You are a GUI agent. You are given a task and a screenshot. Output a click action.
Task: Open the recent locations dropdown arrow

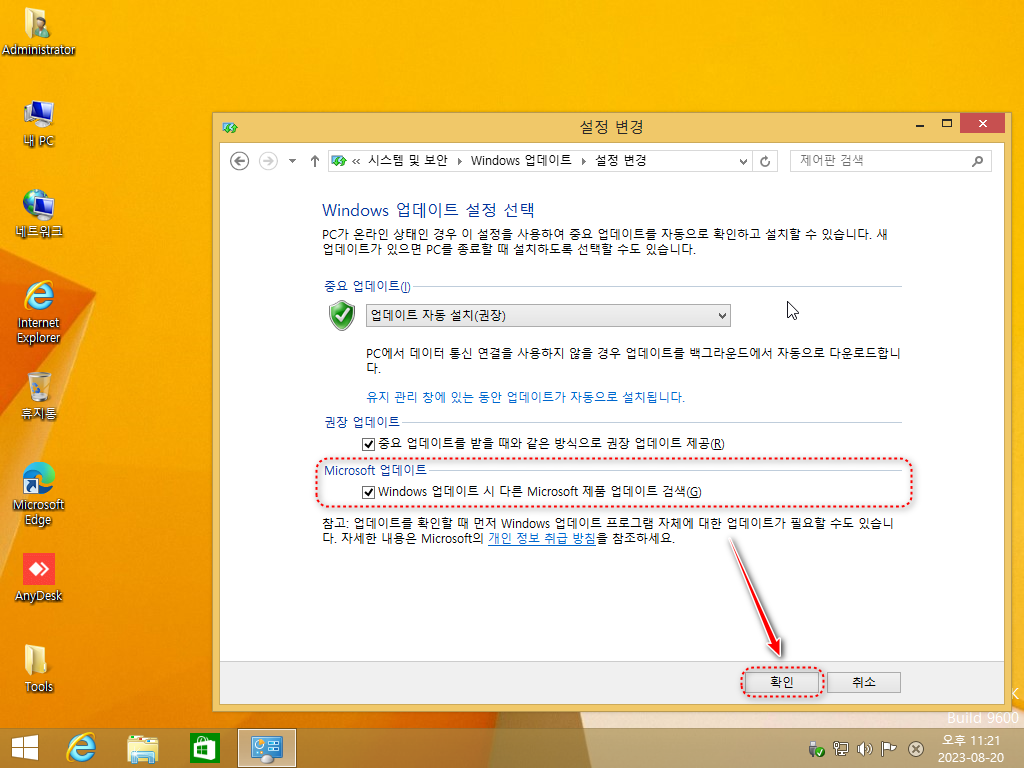pyautogui.click(x=292, y=161)
